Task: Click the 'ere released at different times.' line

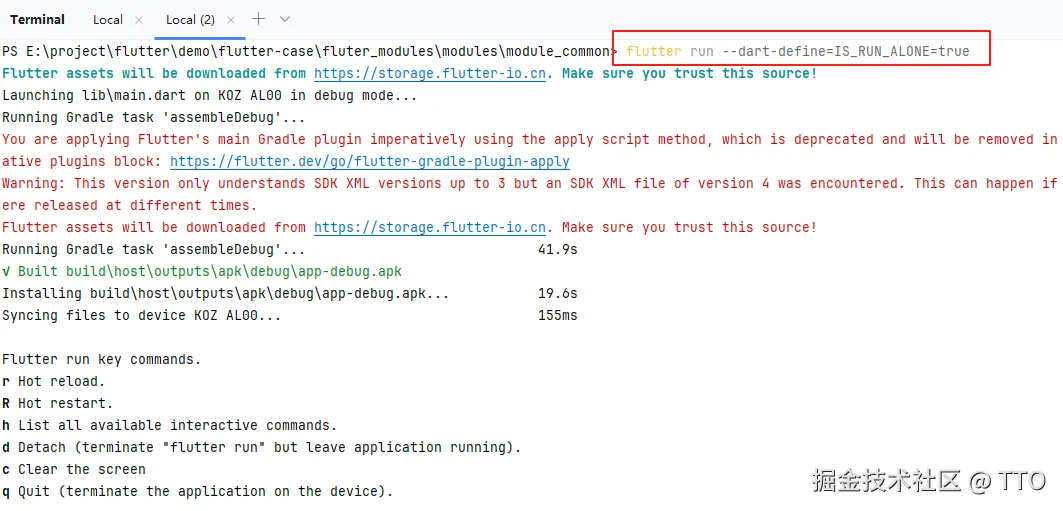Action: [x=129, y=205]
